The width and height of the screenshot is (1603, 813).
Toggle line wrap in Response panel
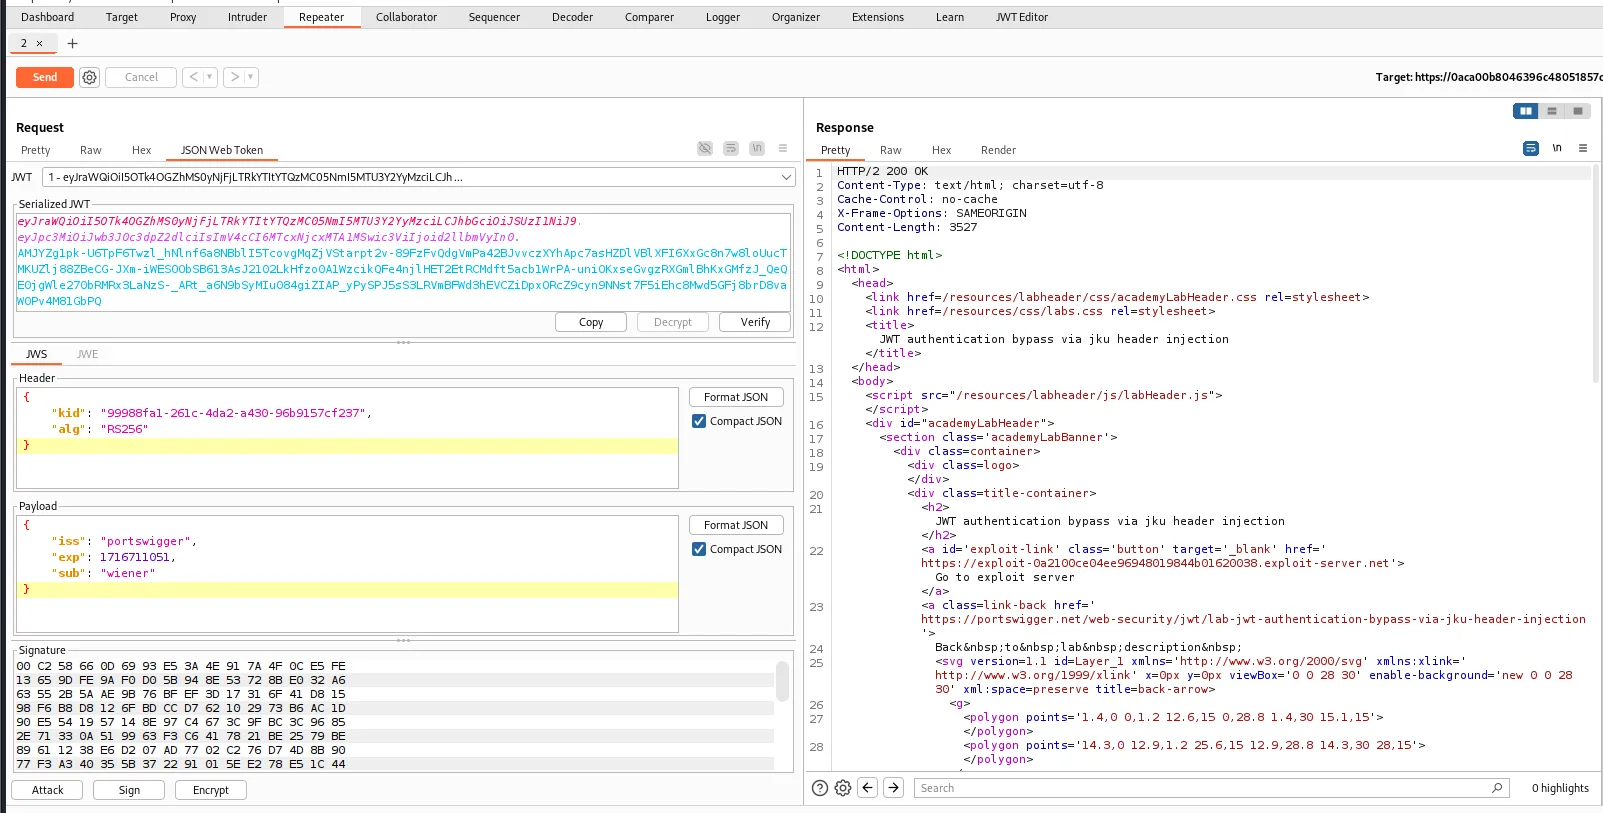(x=1531, y=148)
